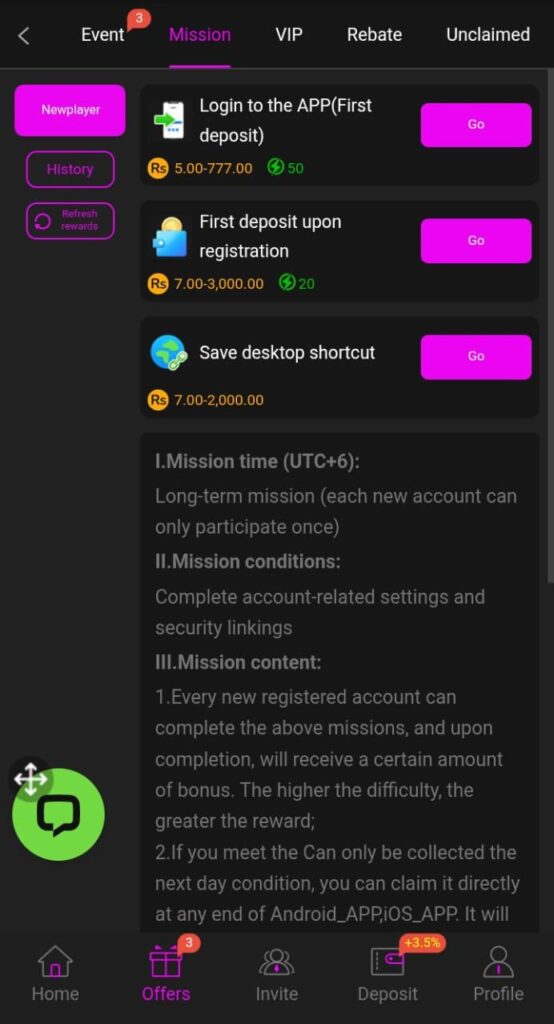Tap the move handle above the chat bubble

pyautogui.click(x=30, y=779)
